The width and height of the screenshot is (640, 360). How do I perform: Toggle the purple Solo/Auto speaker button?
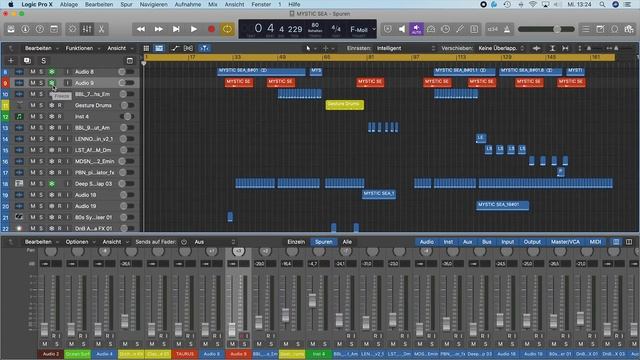[x=416, y=29]
